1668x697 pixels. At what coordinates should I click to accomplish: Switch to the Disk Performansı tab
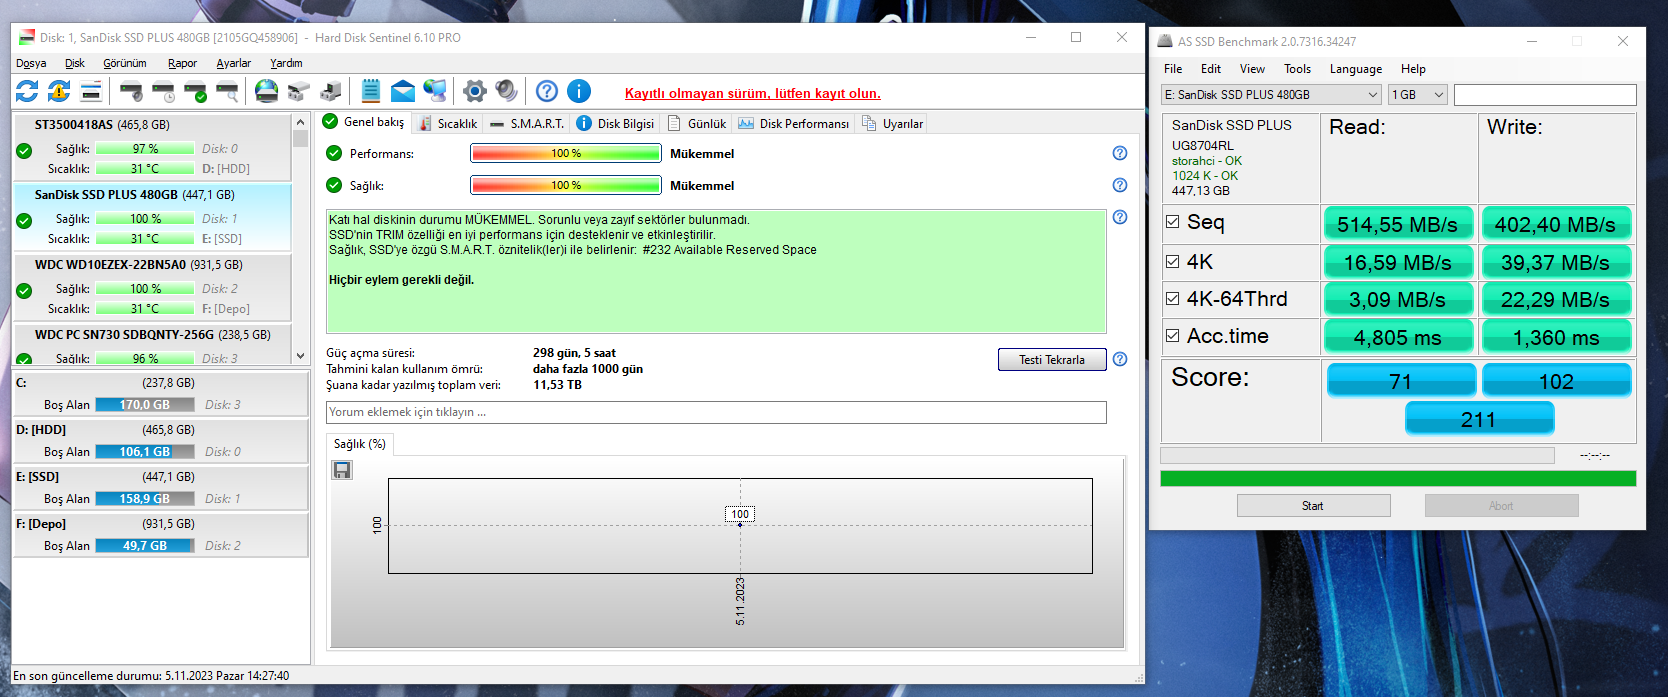tap(794, 123)
